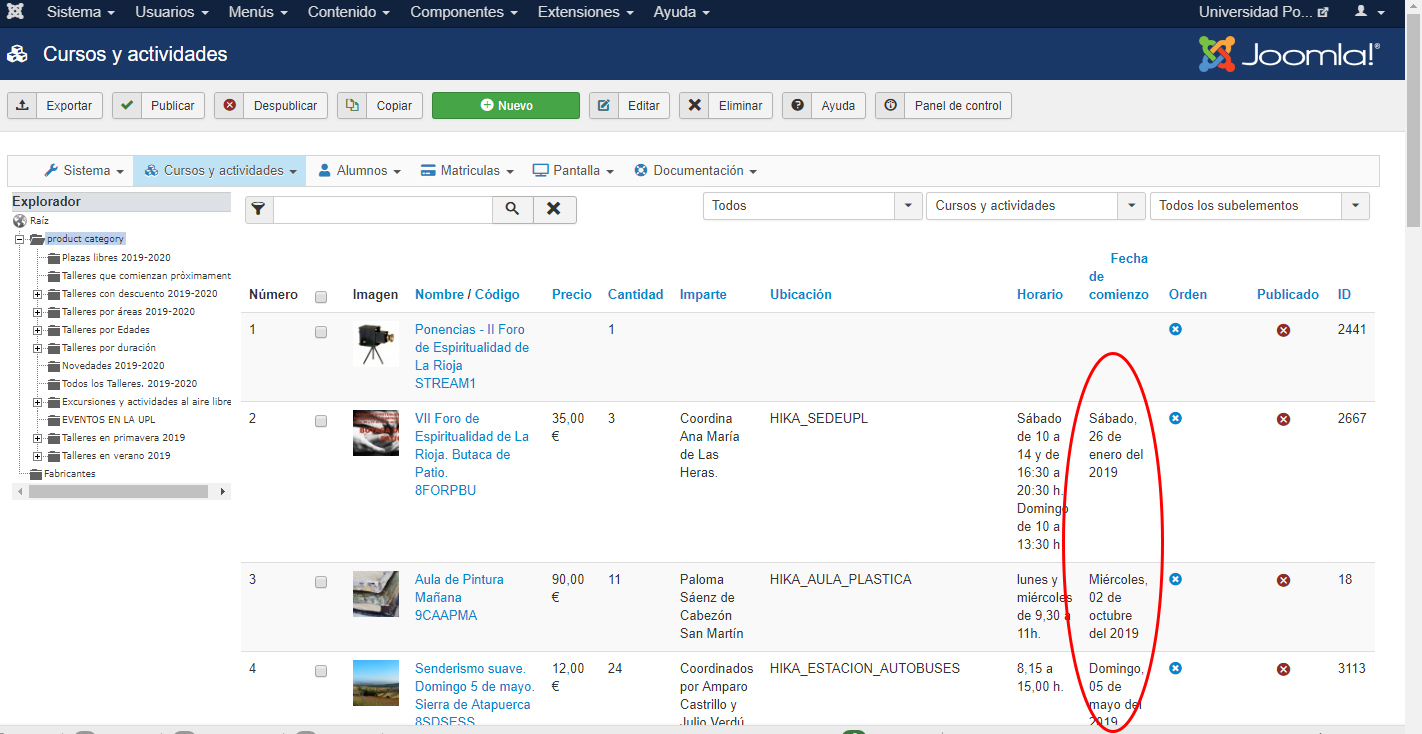Open the Todos filter dropdown
The width and height of the screenshot is (1422, 734).
tap(811, 206)
